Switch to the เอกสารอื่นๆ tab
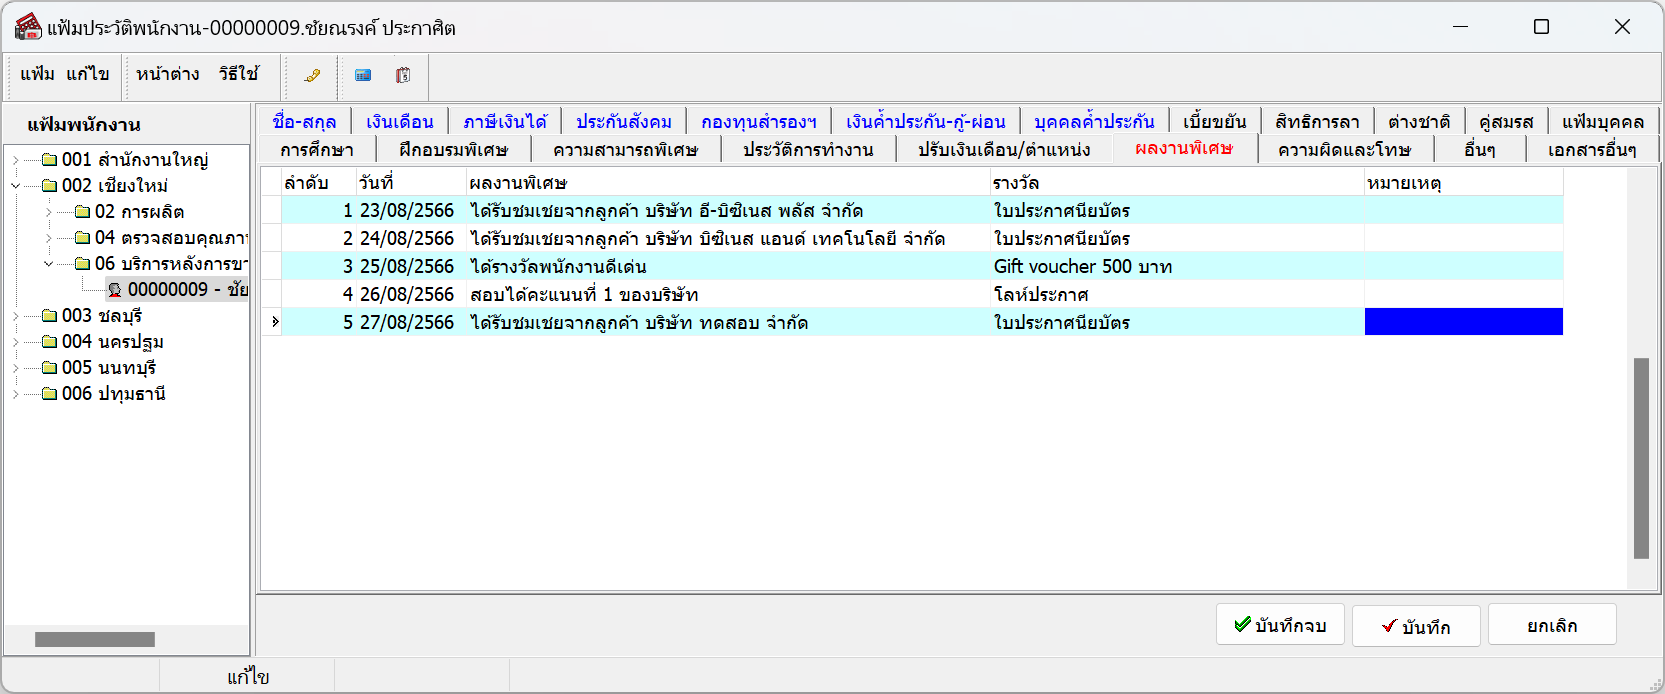1665x694 pixels. click(x=1592, y=149)
